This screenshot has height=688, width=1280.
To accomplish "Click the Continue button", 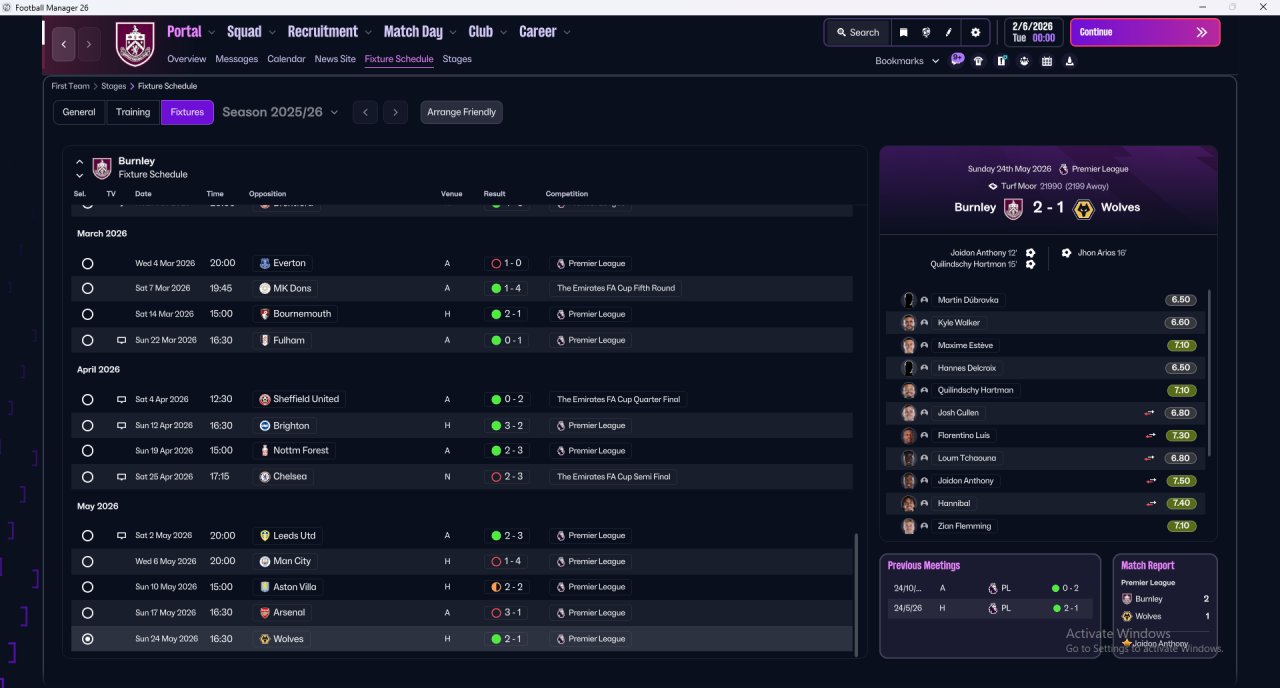I will [x=1145, y=32].
